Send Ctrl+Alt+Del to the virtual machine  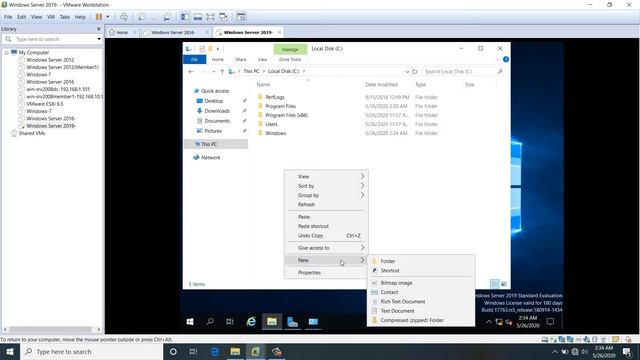(124, 17)
